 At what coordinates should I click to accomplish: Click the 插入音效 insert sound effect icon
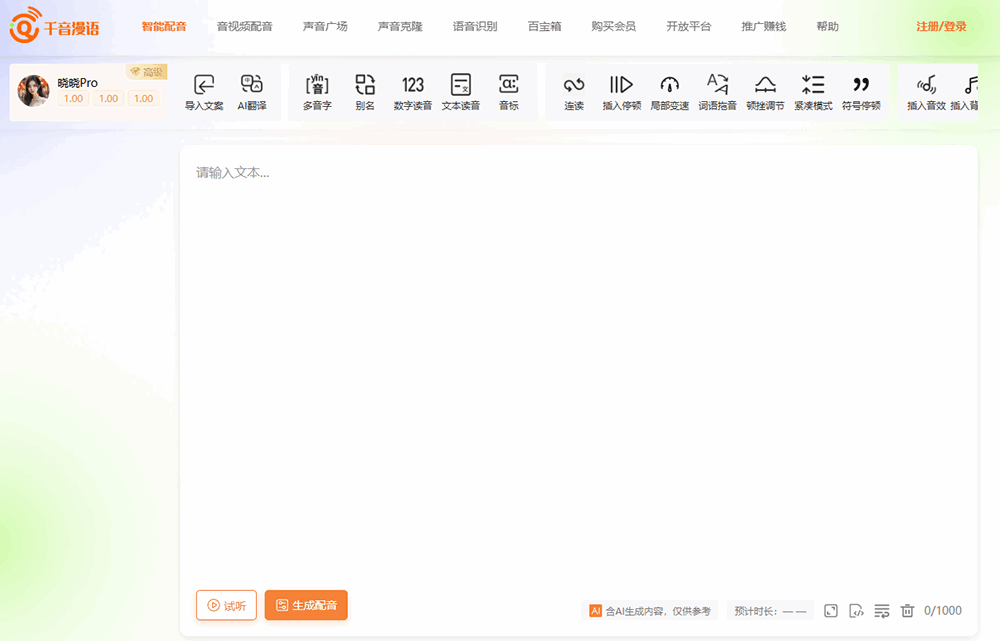(x=926, y=85)
